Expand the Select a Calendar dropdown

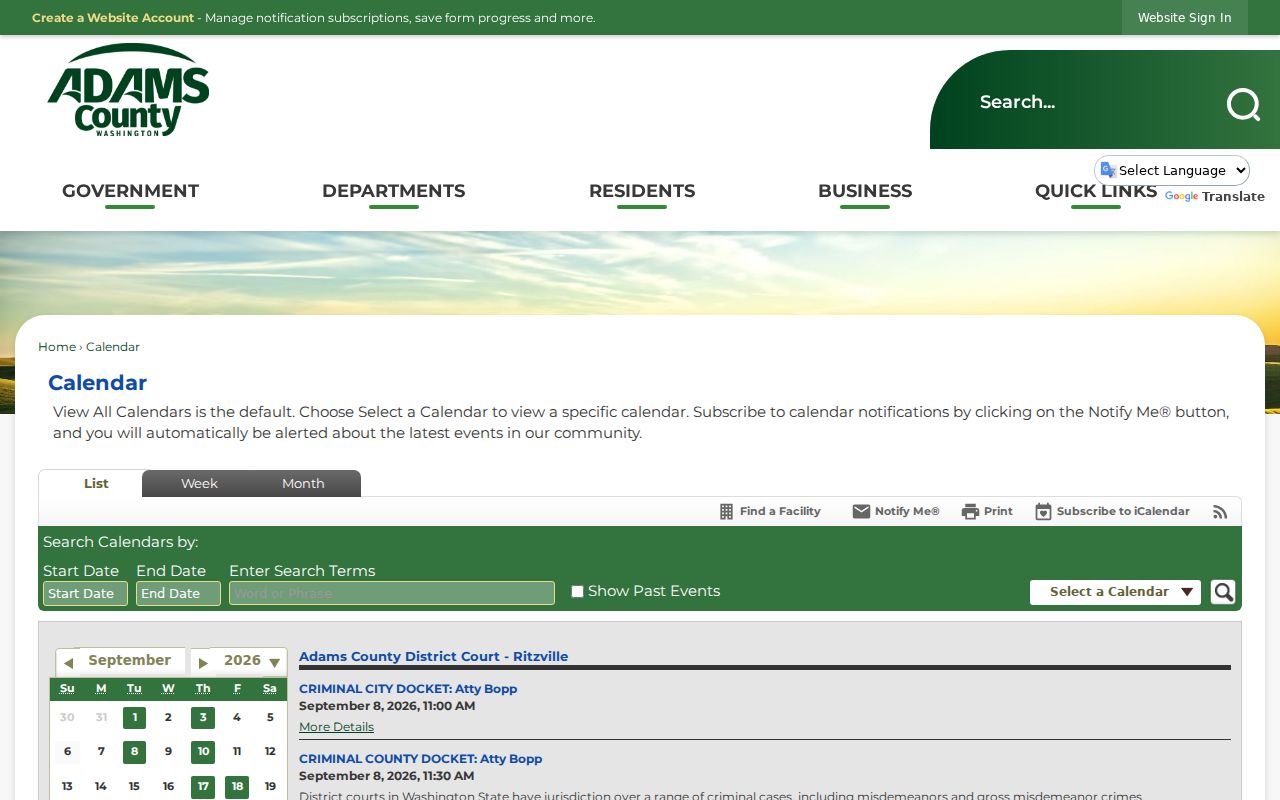1115,592
